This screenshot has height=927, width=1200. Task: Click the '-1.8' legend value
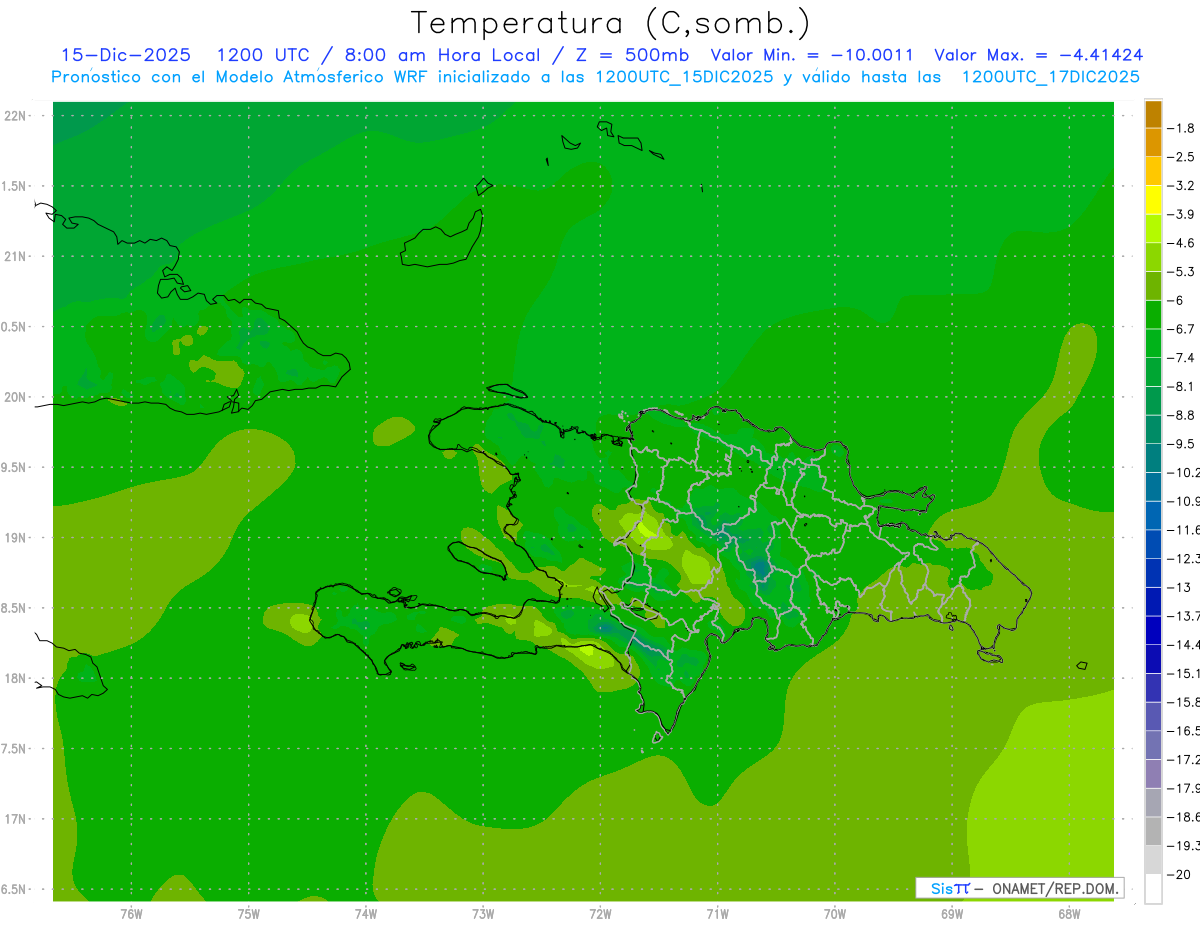click(1181, 128)
